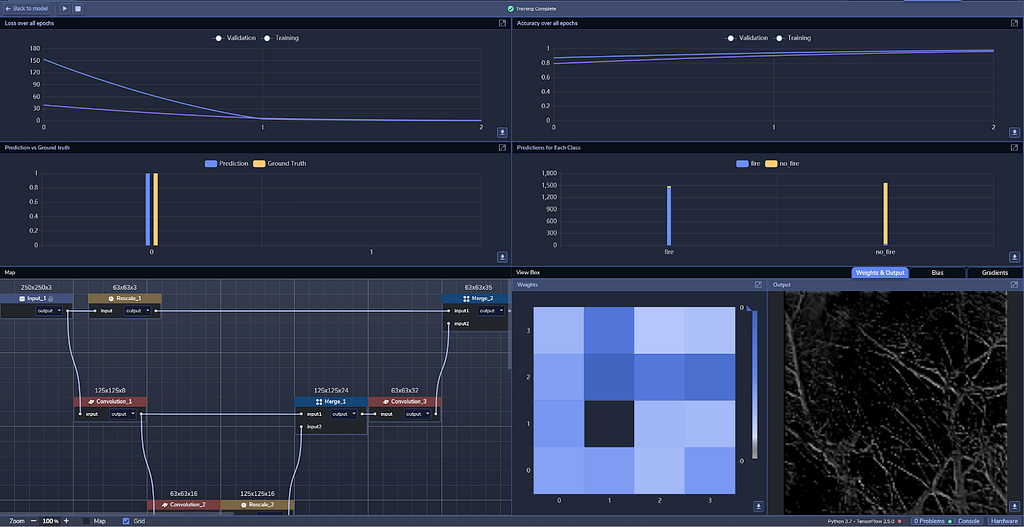The height and width of the screenshot is (527, 1024).
Task: Download the Loss over all epochs chart
Action: pyautogui.click(x=502, y=132)
